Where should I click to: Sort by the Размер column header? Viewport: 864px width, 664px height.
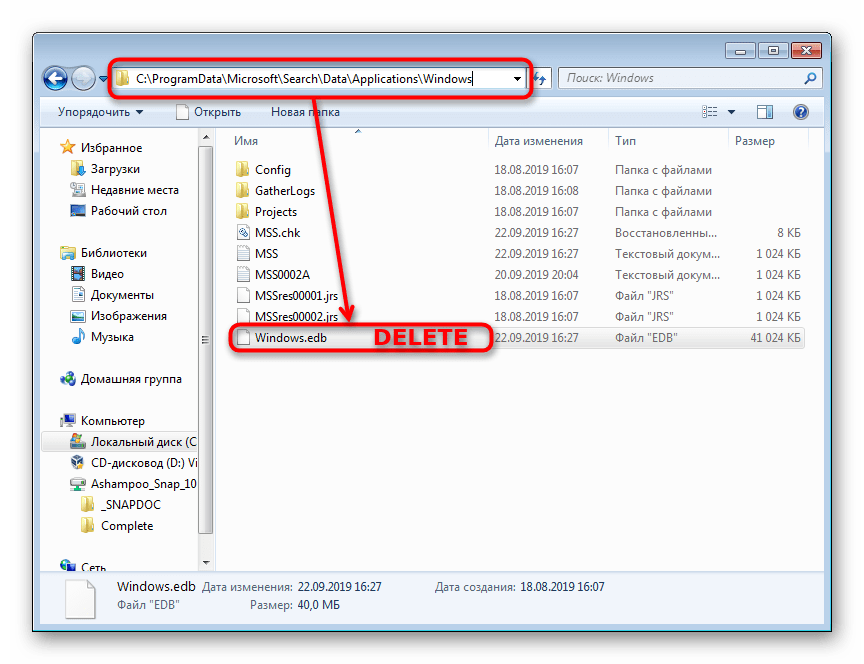click(x=754, y=141)
